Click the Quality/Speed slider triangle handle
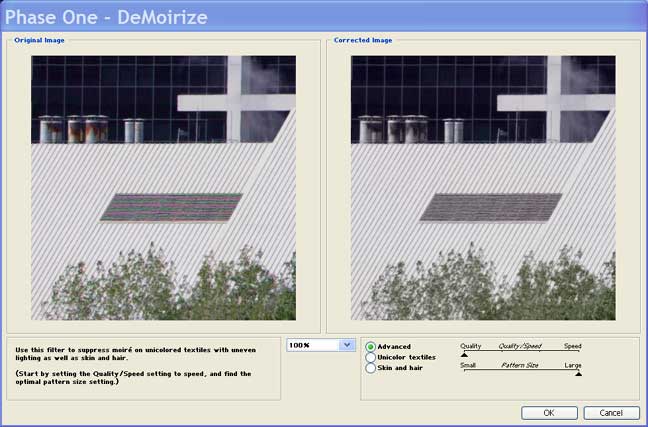 point(464,354)
